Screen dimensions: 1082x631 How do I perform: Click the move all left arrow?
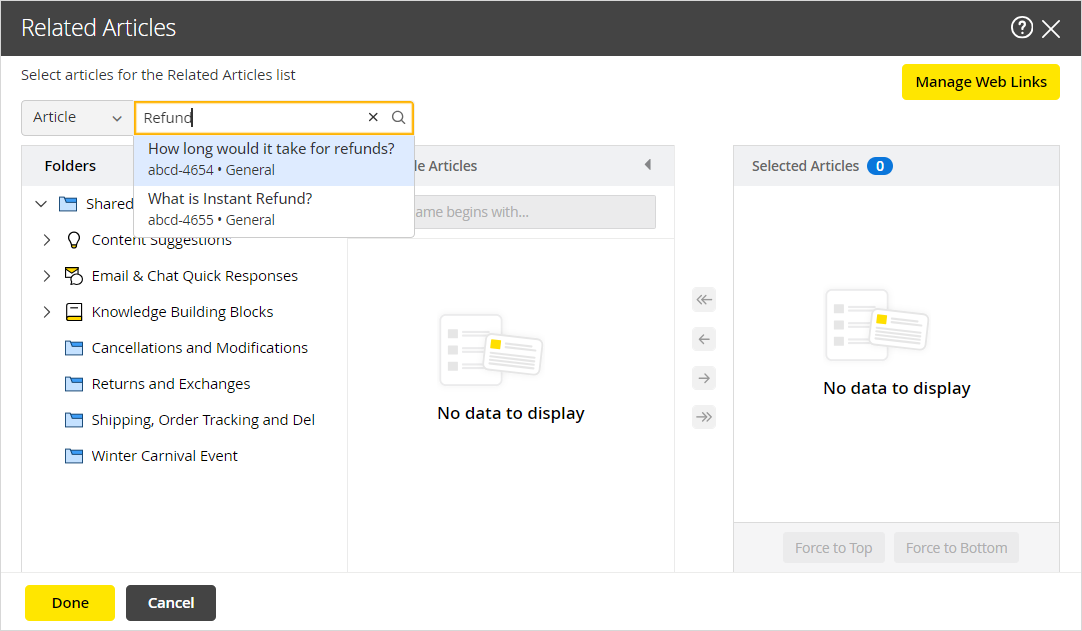[704, 300]
